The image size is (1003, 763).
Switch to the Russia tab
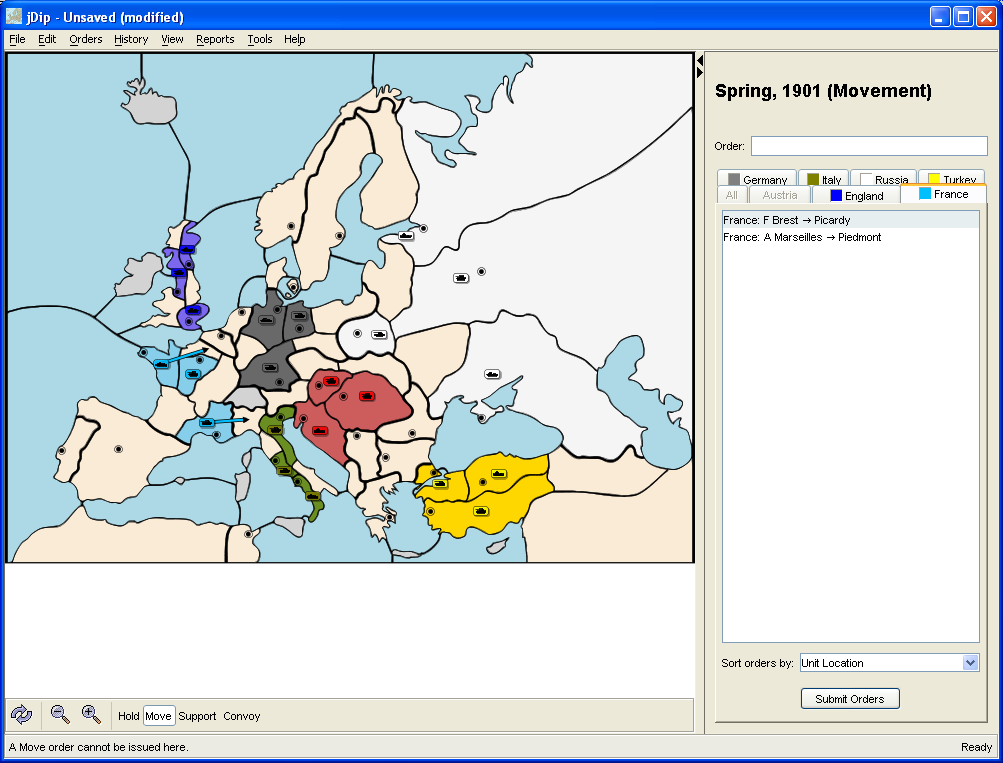(x=884, y=178)
